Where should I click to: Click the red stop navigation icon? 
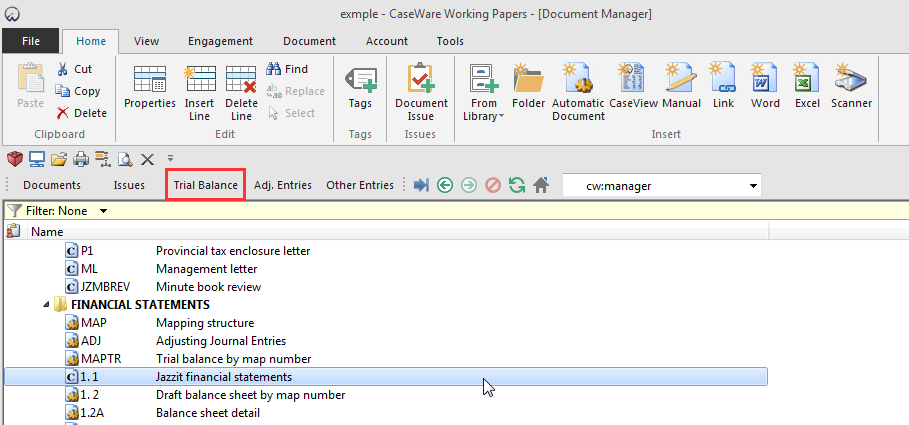coord(493,186)
